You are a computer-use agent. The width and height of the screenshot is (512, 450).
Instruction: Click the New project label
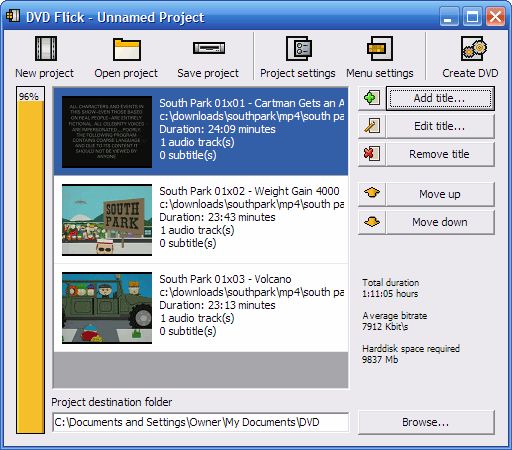click(x=44, y=73)
